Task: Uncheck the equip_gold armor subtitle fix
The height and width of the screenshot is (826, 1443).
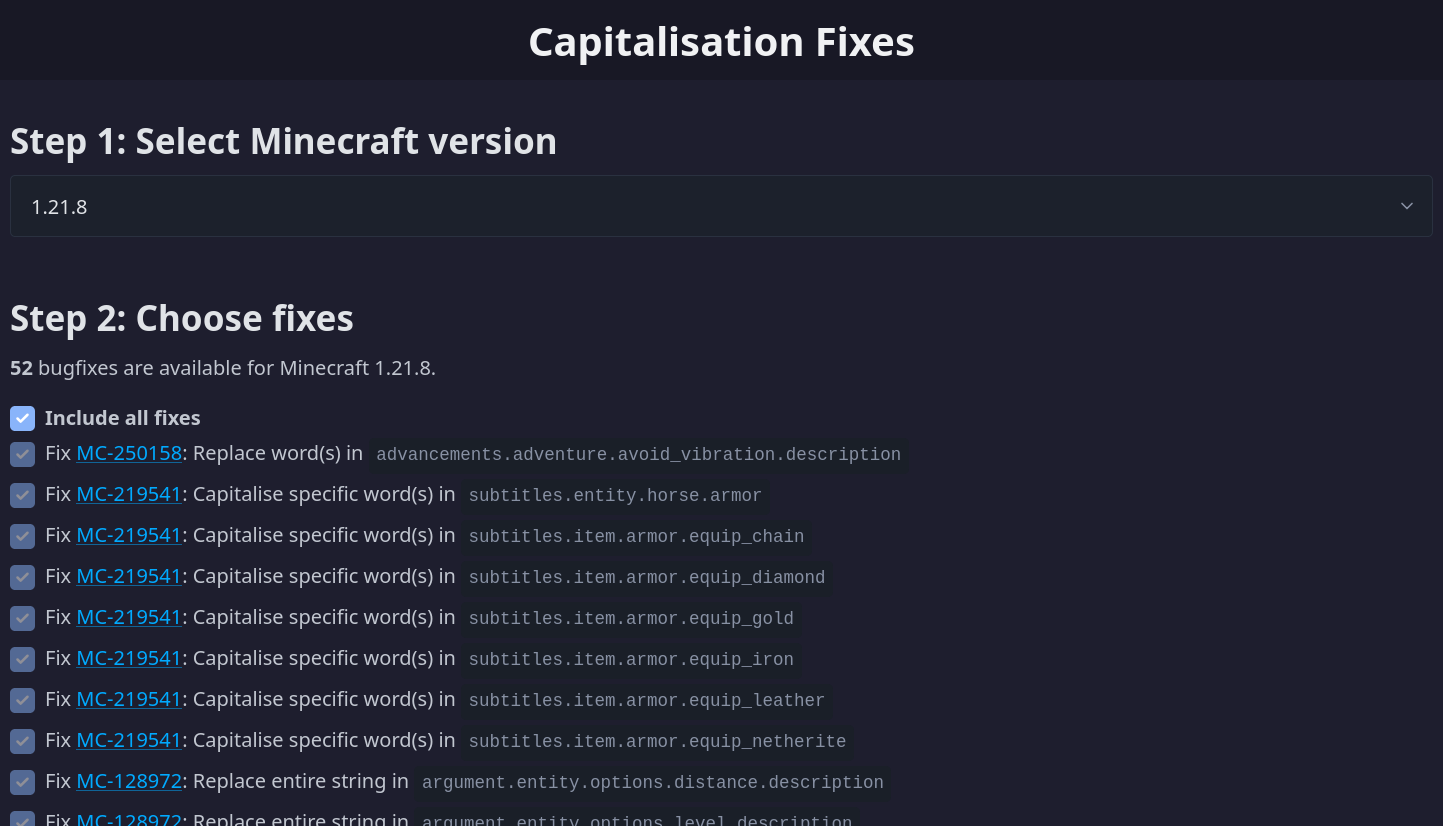Action: (22, 618)
